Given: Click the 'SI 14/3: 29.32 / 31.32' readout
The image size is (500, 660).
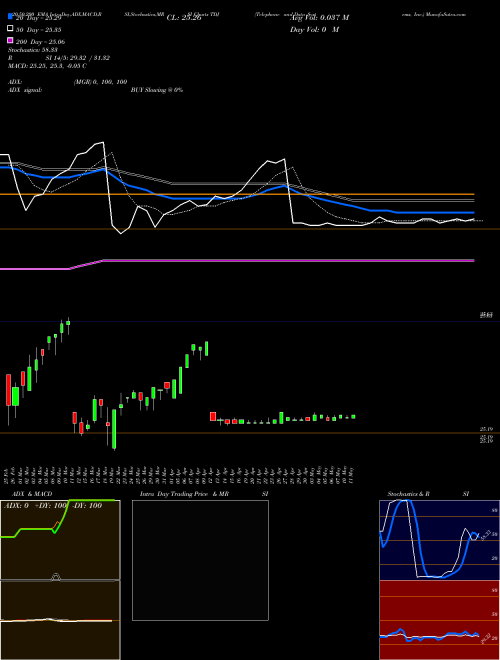Looking at the screenshot, I should coord(78,58).
